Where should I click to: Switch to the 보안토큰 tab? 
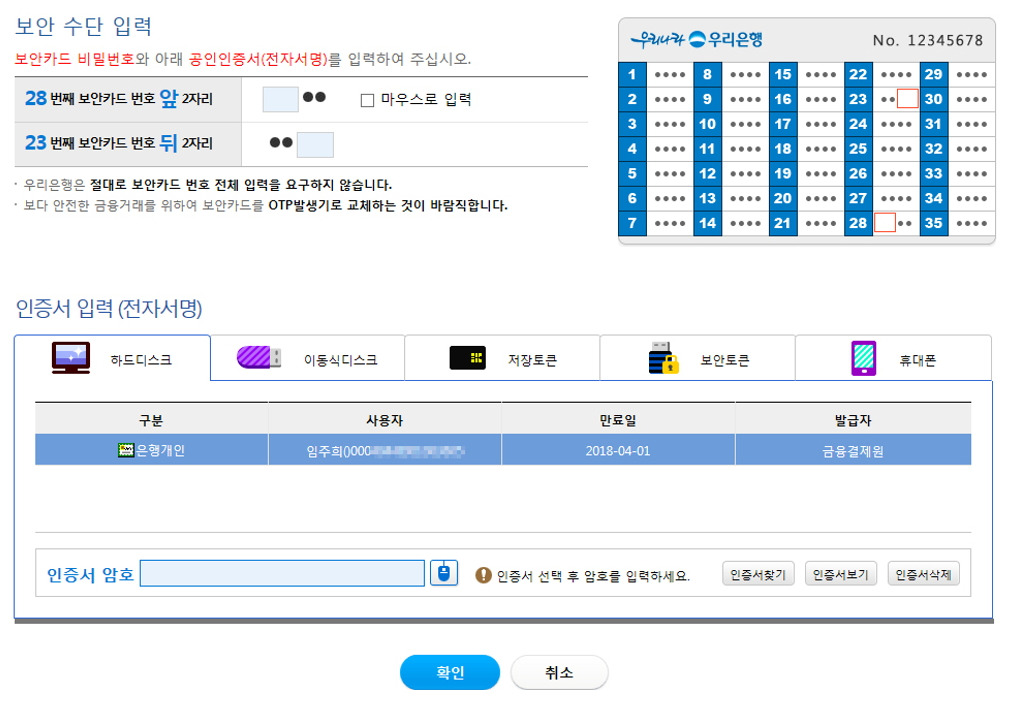(697, 357)
